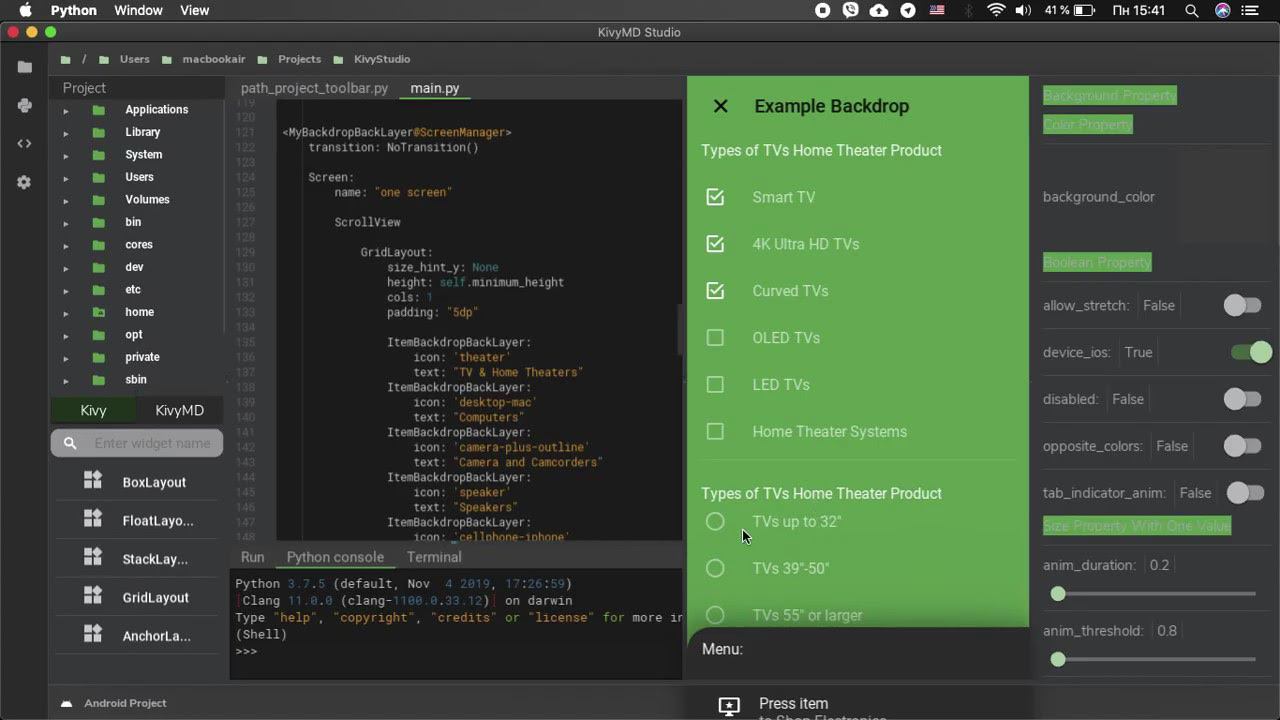
Task: Open the Window menu in menu bar
Action: point(139,11)
